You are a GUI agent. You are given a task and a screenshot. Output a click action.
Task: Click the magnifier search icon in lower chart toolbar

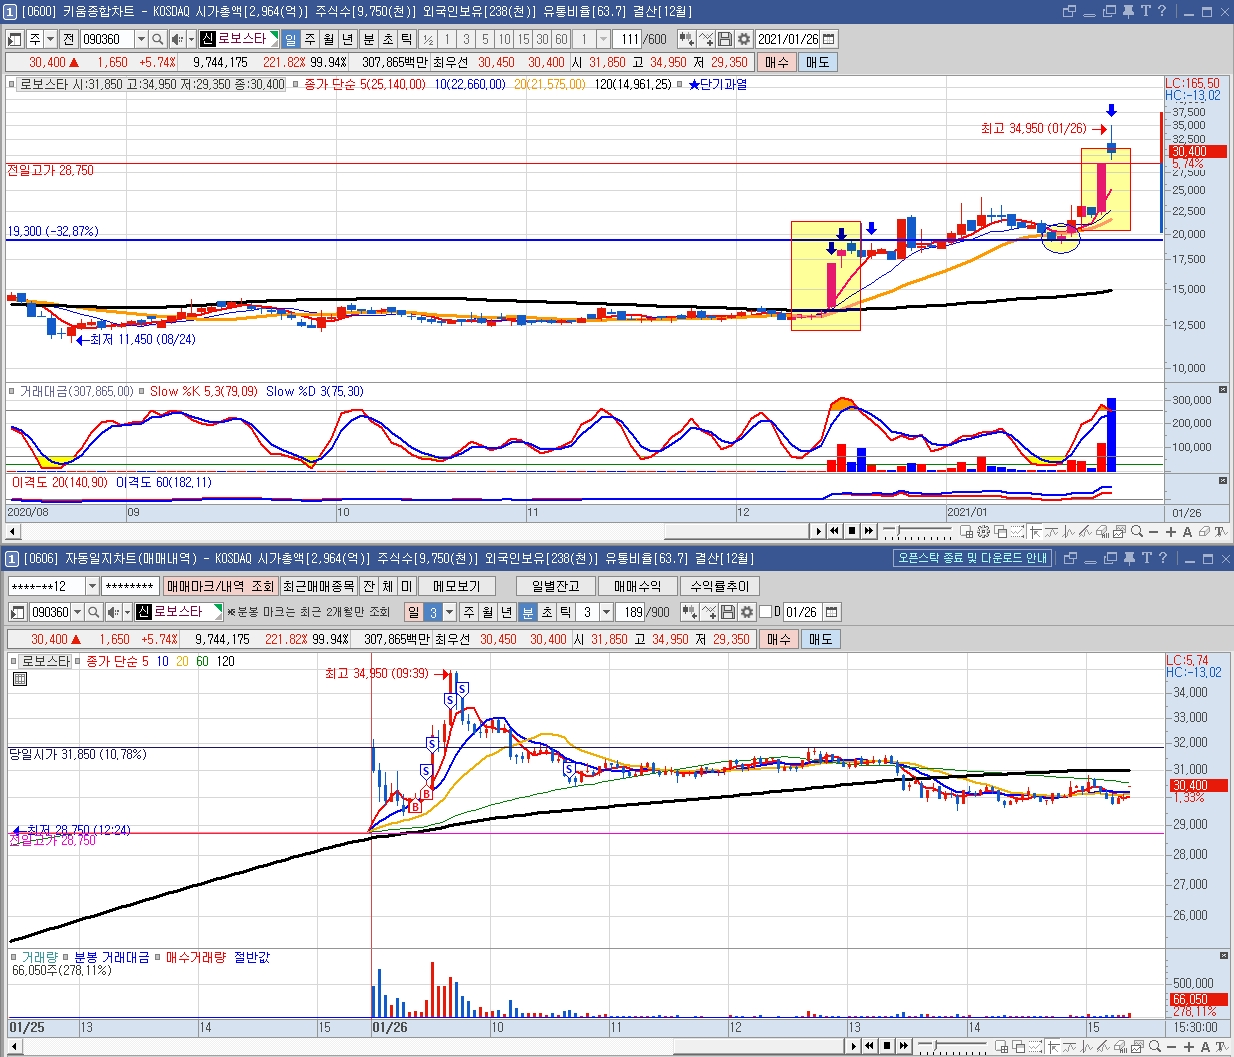tap(93, 612)
